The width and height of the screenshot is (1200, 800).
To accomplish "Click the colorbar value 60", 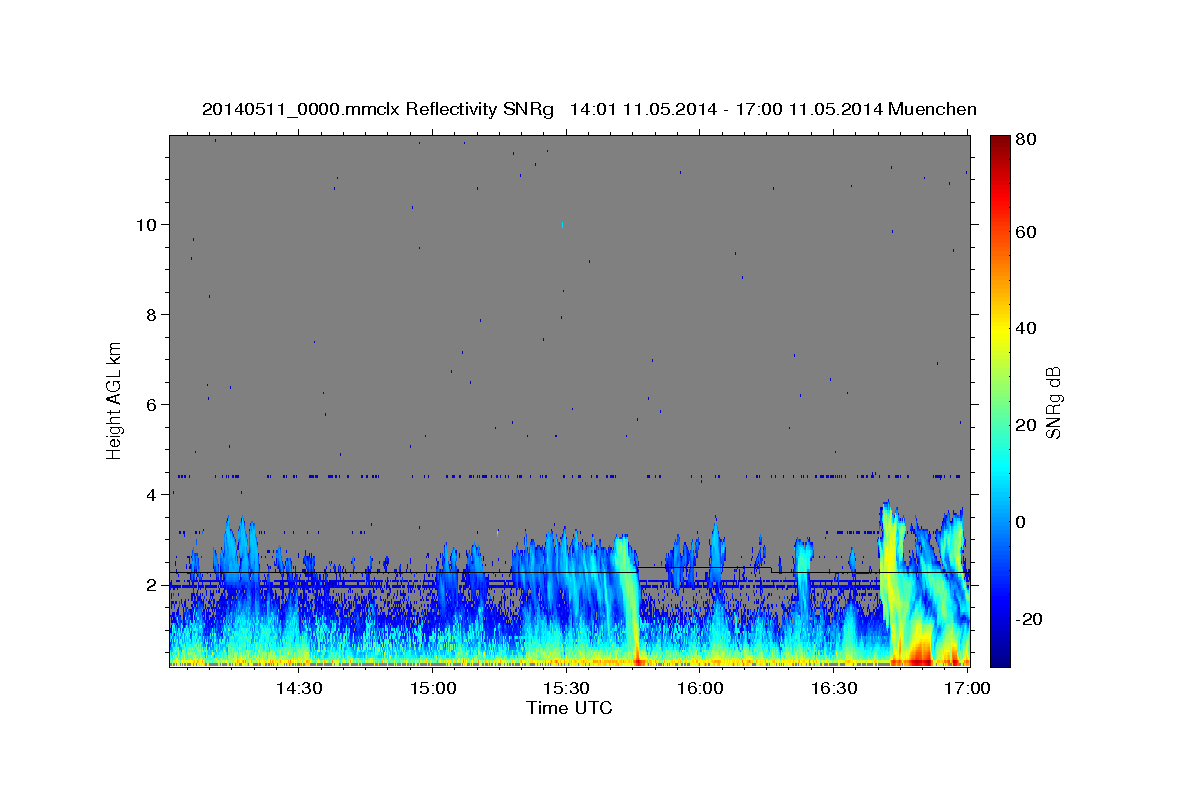I will pos(1025,232).
